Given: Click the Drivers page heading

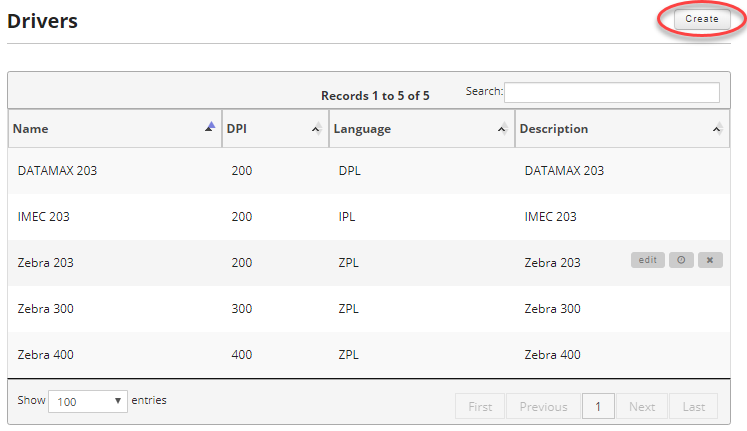Looking at the screenshot, I should click(42, 21).
